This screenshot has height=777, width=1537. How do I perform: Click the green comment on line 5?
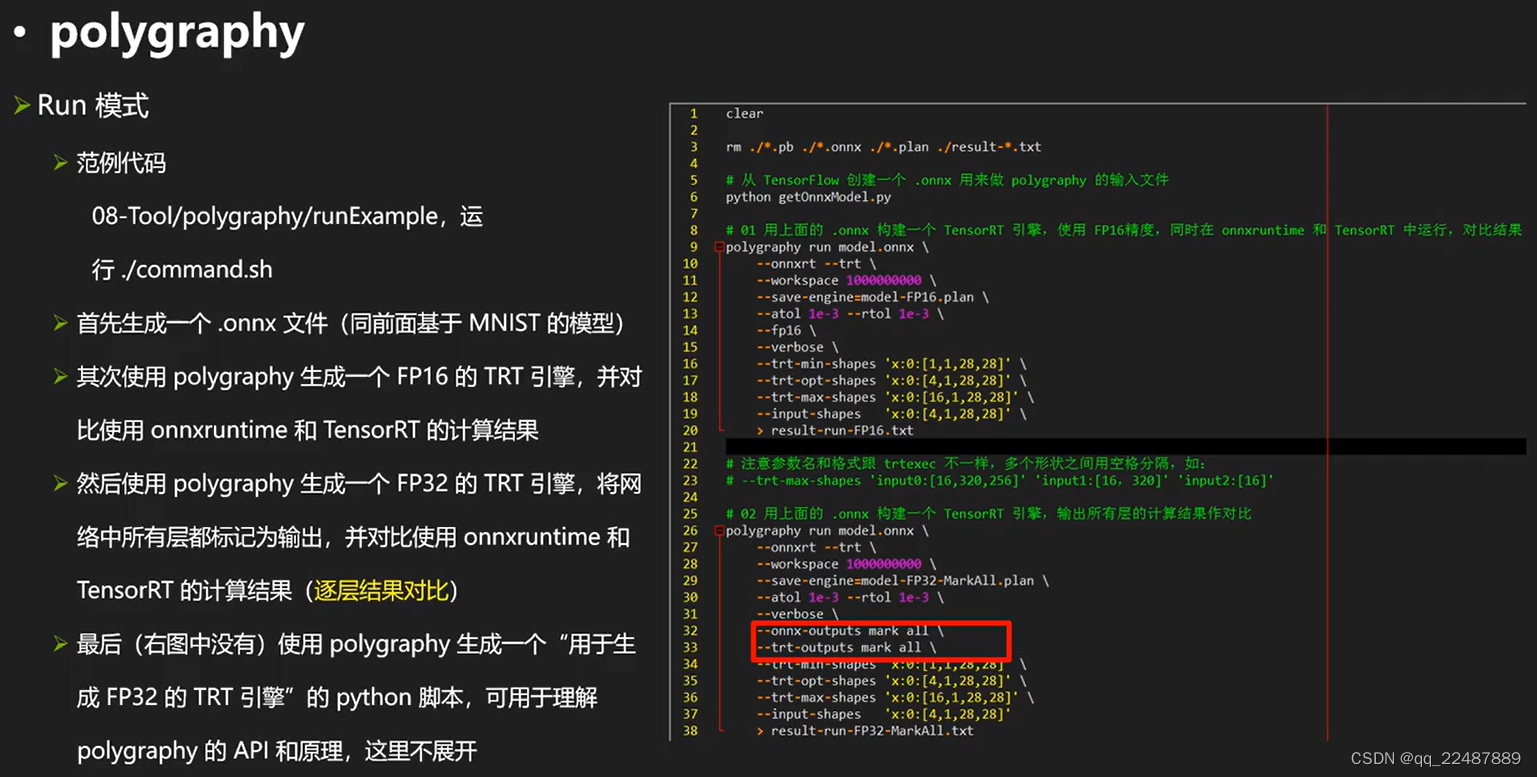947,180
